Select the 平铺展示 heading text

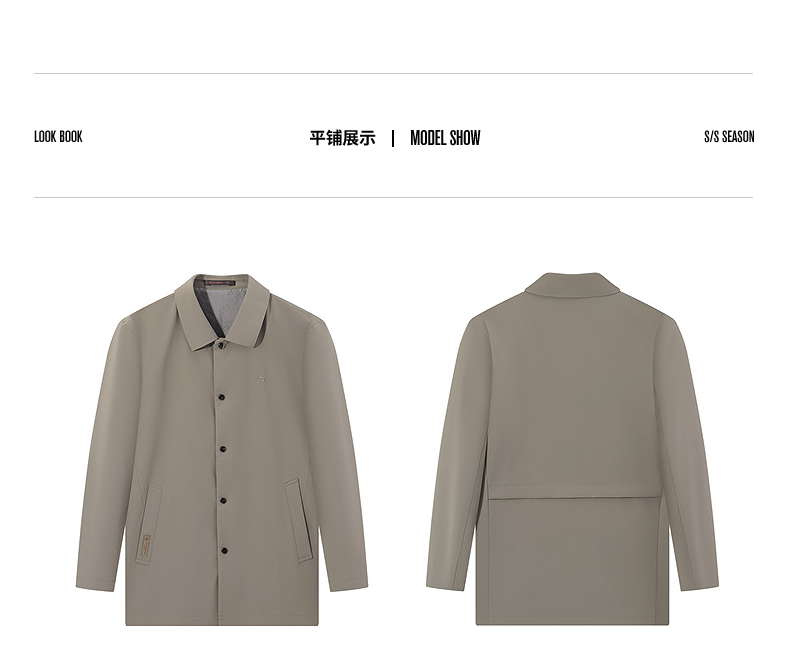[343, 138]
